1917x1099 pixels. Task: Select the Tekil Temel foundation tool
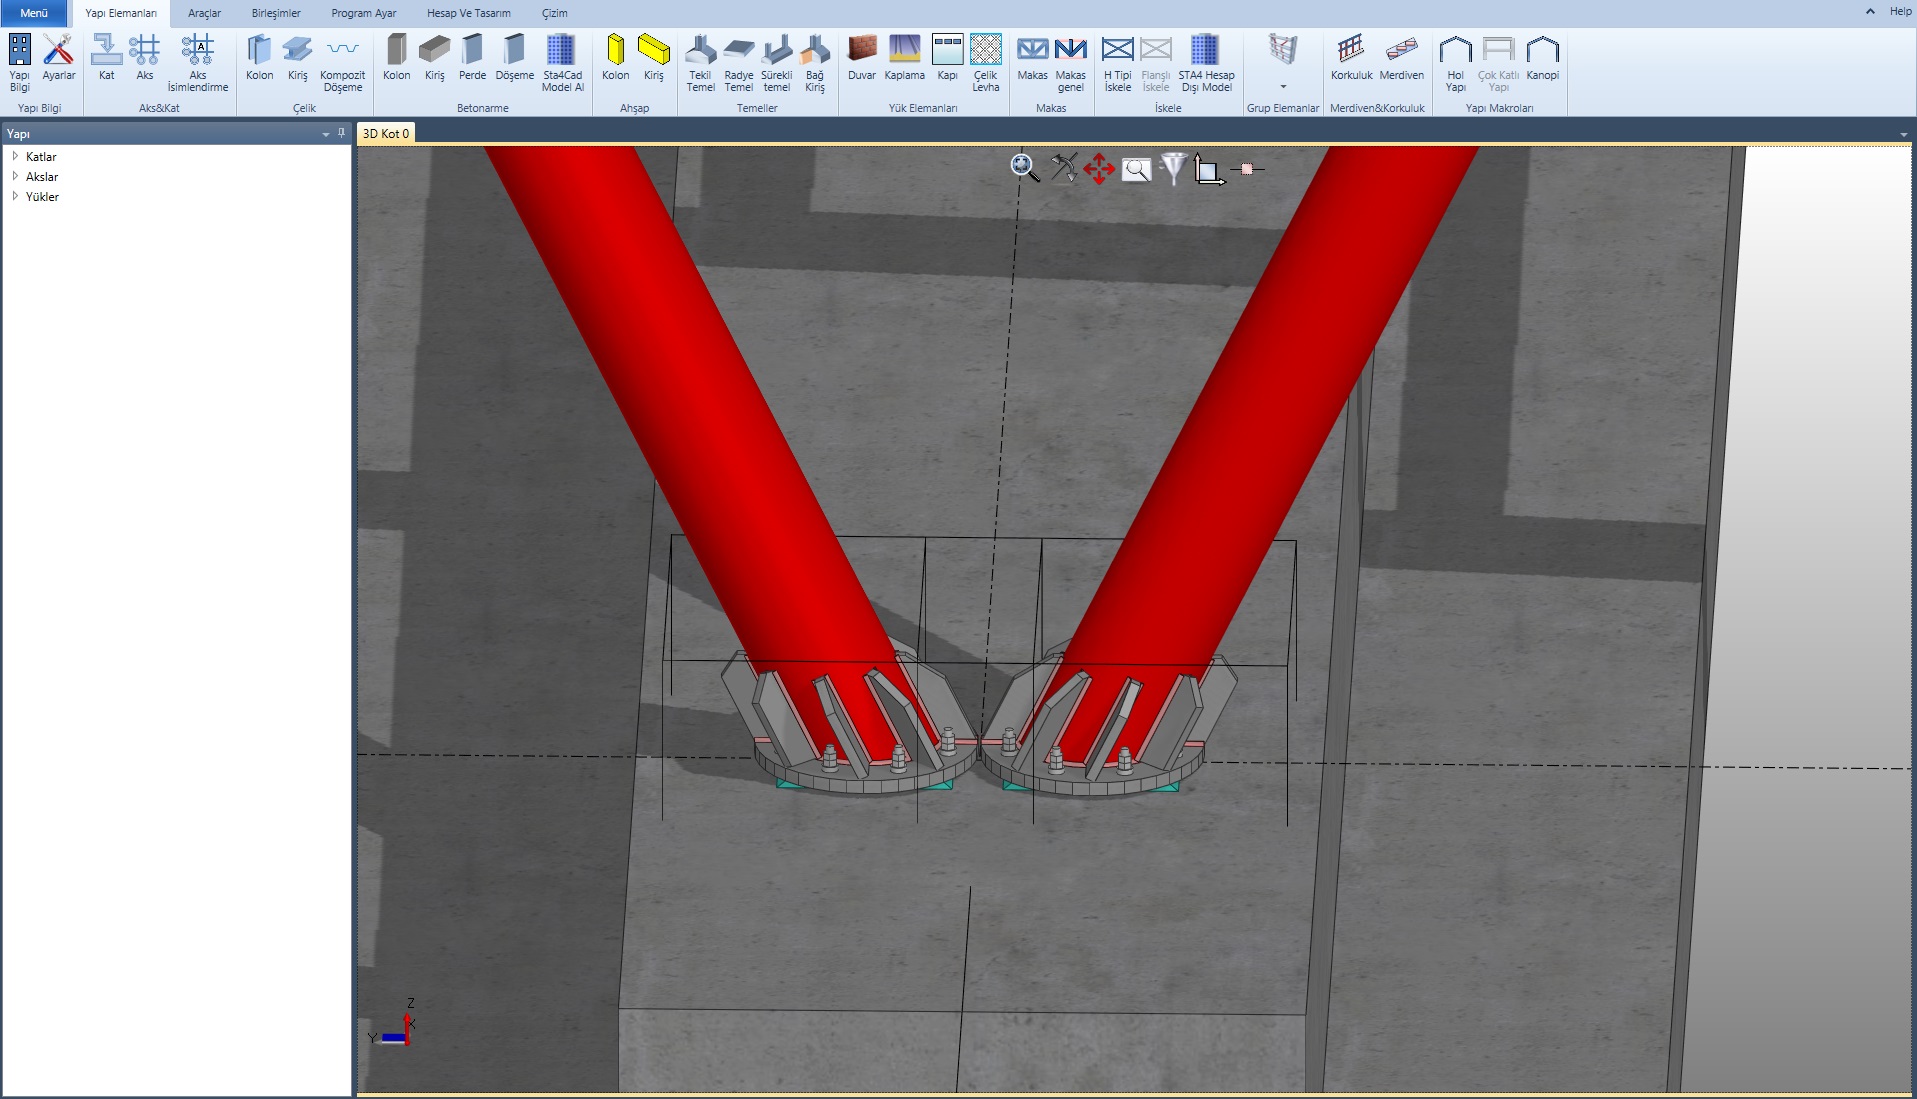pos(700,62)
